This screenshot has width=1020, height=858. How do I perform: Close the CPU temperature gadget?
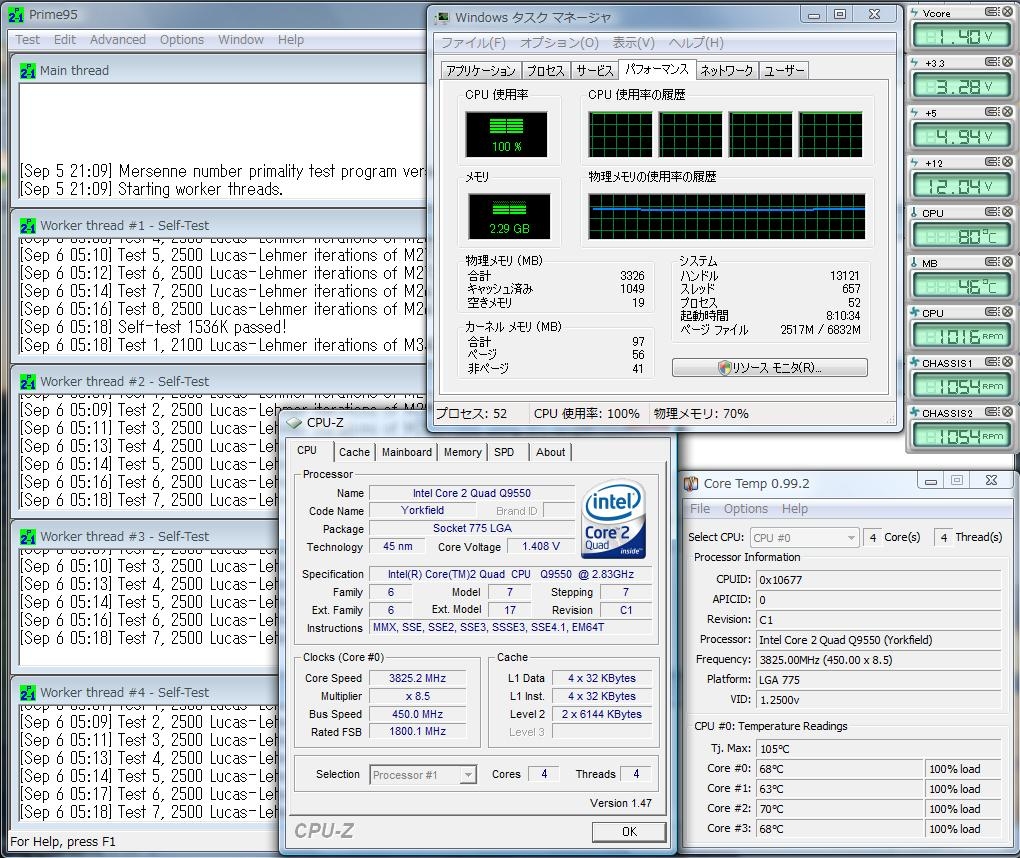pyautogui.click(x=1006, y=212)
